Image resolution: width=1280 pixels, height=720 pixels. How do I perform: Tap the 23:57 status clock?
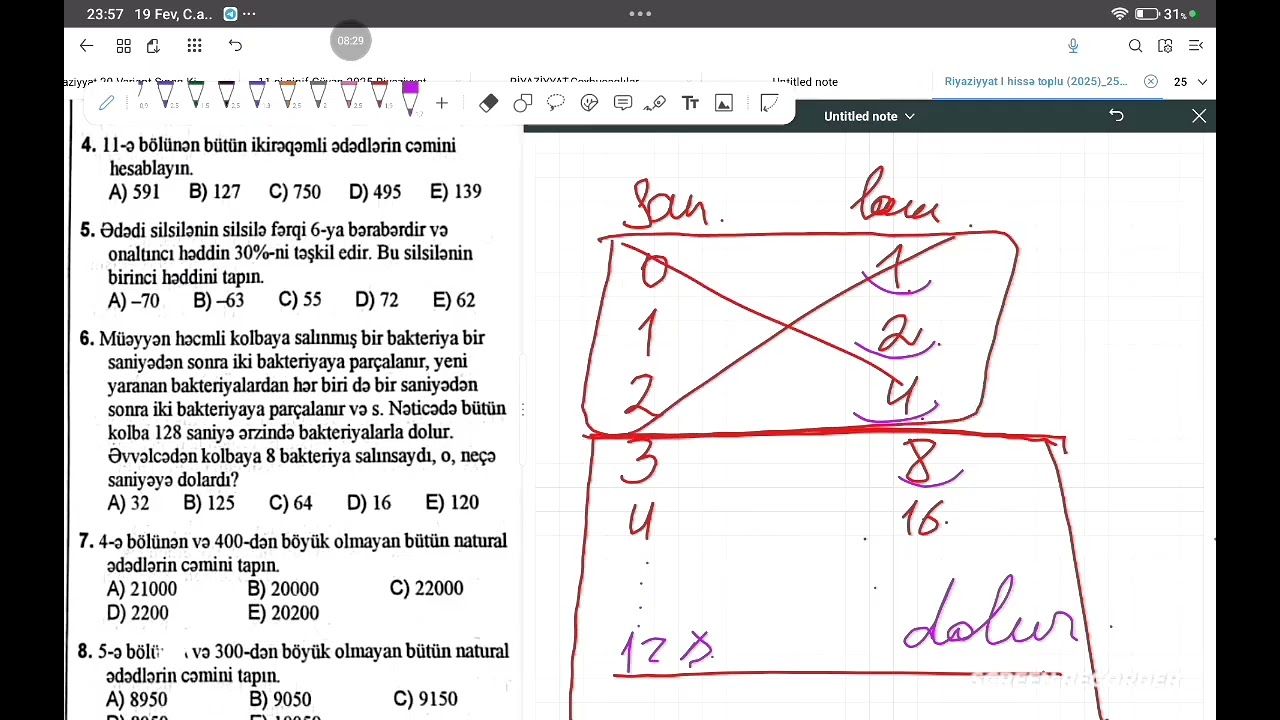coord(105,14)
